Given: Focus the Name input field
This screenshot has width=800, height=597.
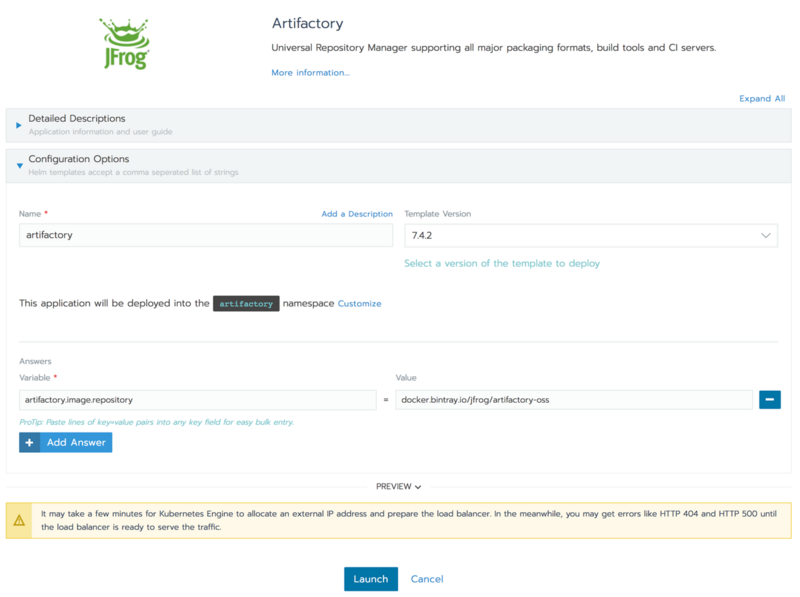Looking at the screenshot, I should point(206,235).
